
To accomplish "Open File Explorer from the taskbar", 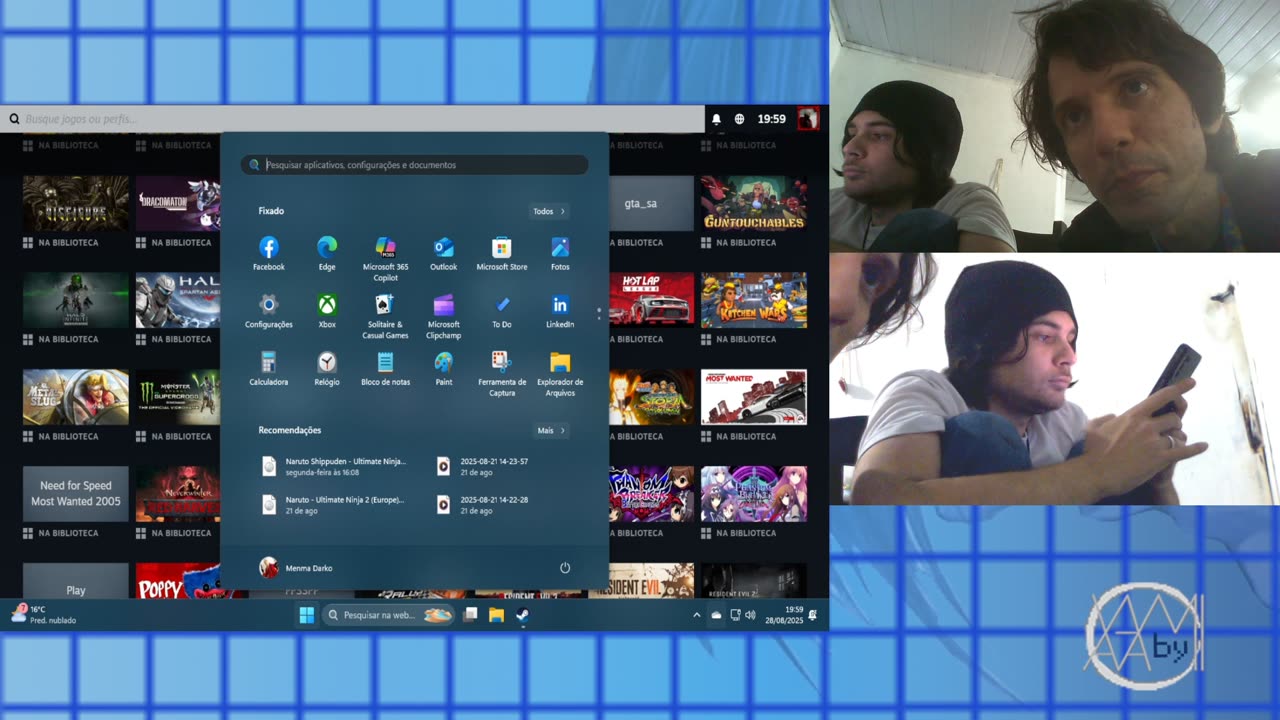I will click(x=496, y=615).
